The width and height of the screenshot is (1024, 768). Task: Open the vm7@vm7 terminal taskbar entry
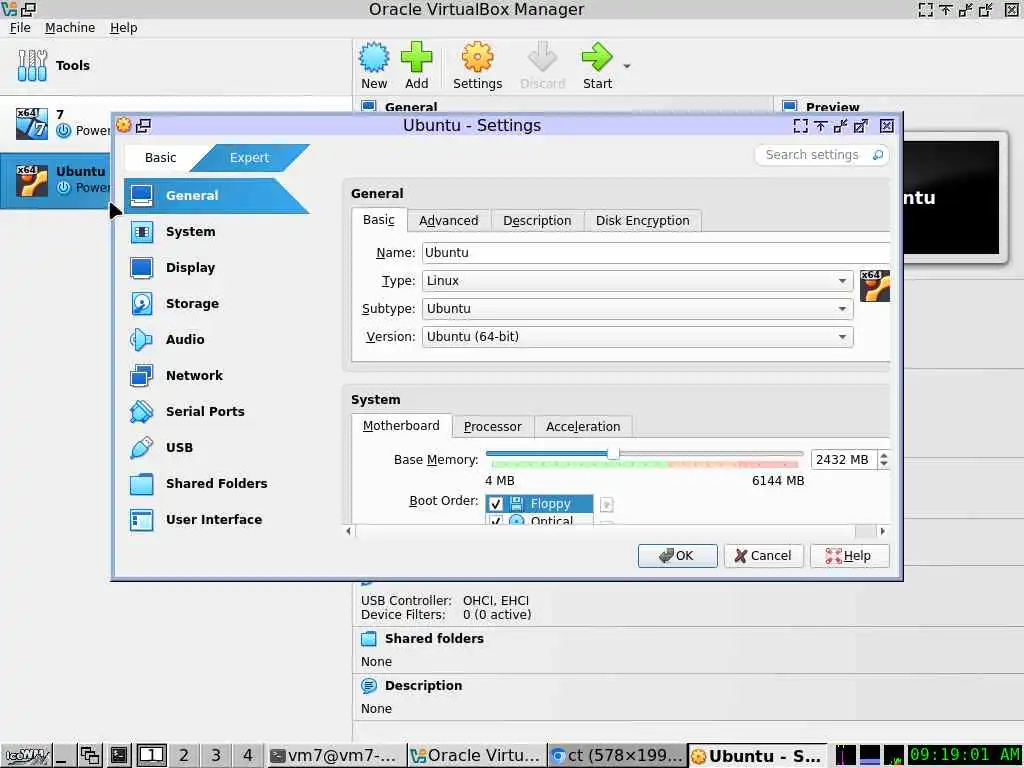(x=335, y=756)
